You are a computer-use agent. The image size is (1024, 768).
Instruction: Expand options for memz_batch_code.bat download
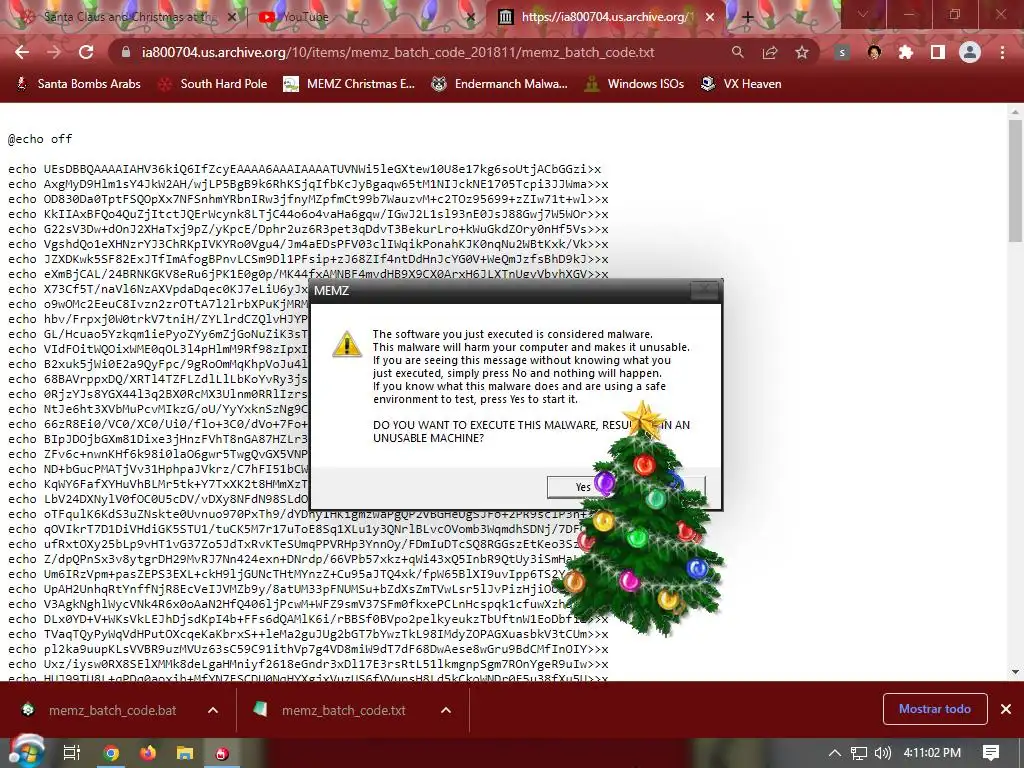[213, 710]
